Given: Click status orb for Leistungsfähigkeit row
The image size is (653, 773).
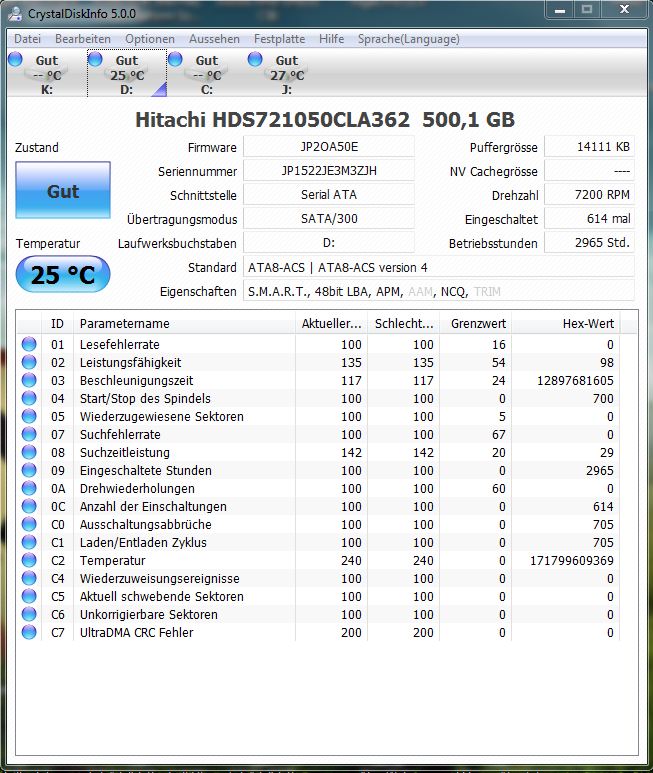Looking at the screenshot, I should (29, 362).
